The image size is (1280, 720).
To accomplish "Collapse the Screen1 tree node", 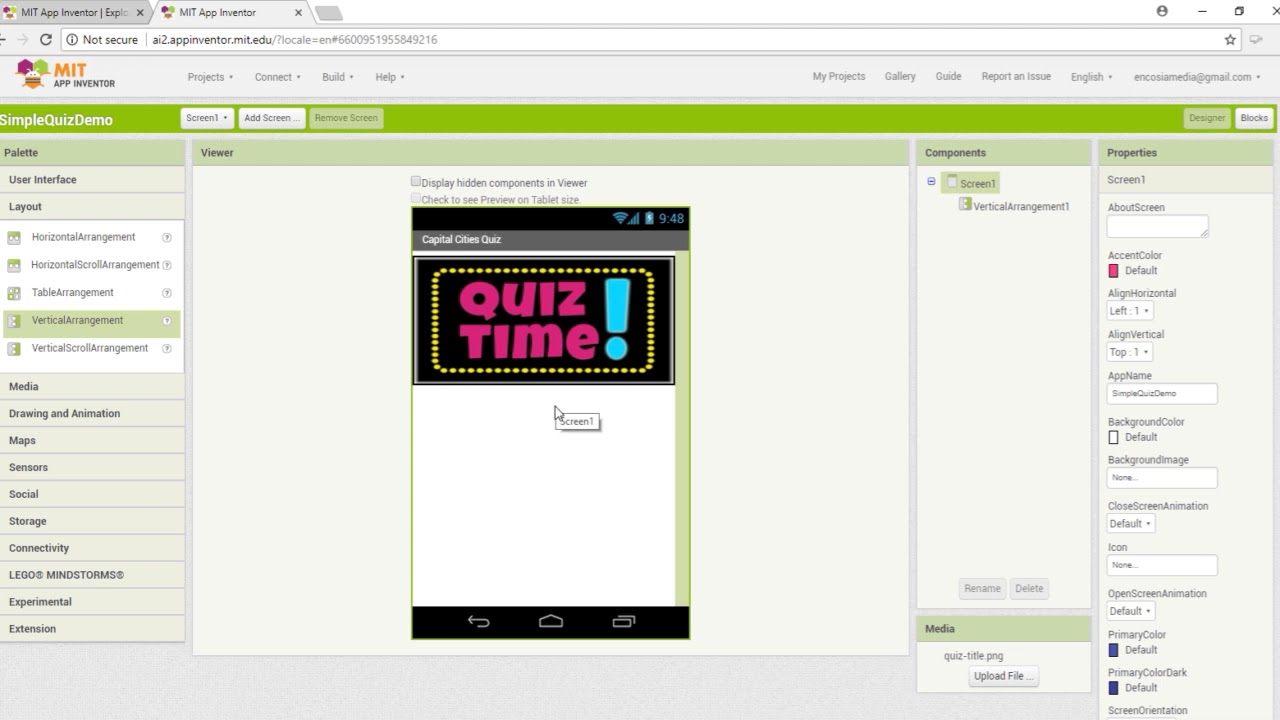I will click(x=931, y=182).
